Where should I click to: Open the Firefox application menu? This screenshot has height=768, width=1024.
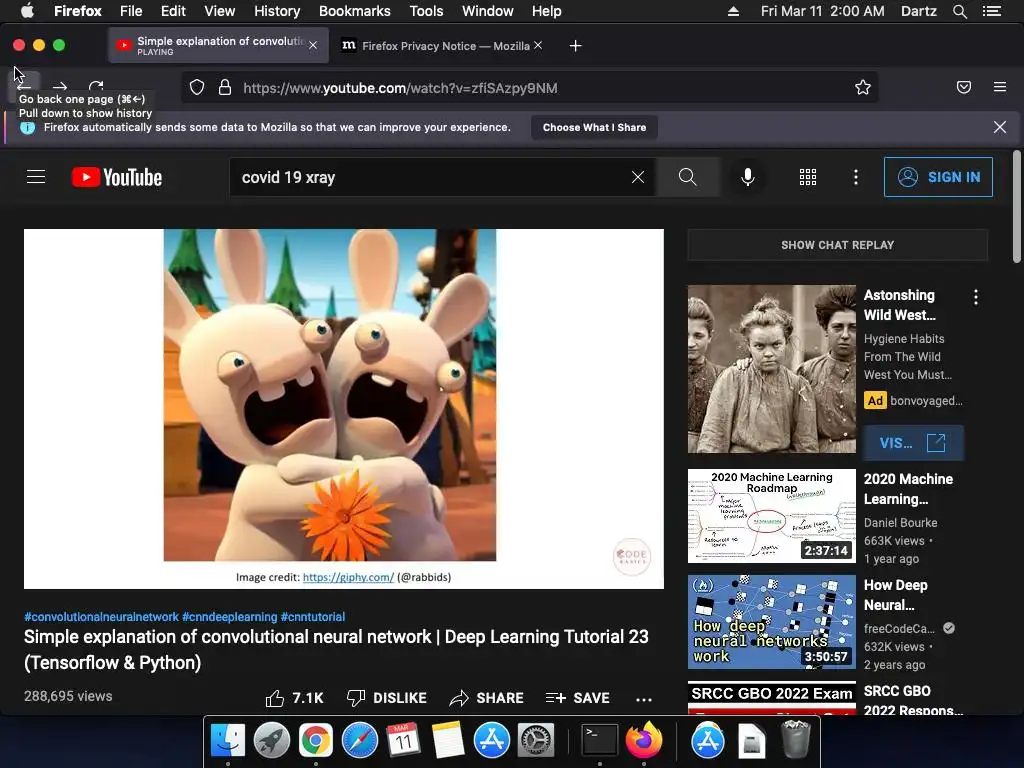pyautogui.click(x=1000, y=87)
